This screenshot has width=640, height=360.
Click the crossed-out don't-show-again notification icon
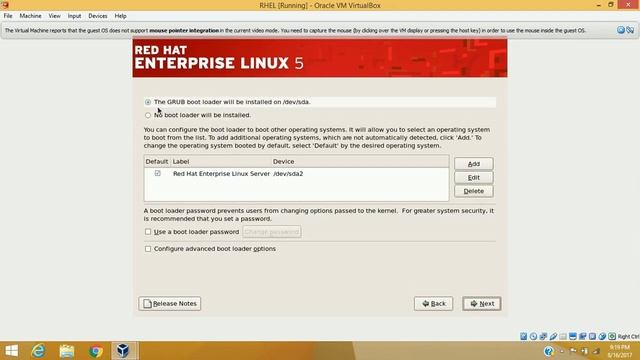click(x=630, y=30)
